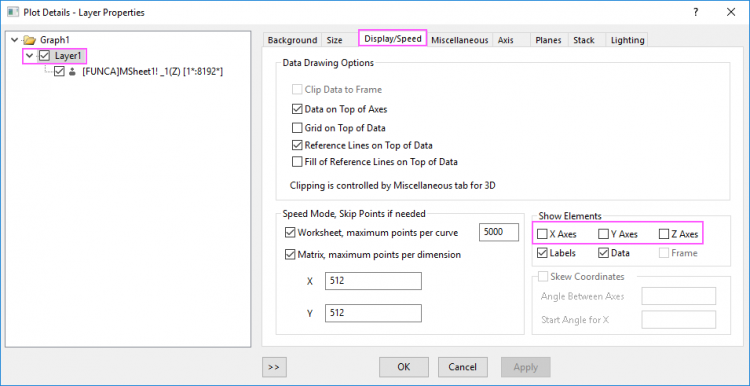
Task: Open the Miscellaneous tab
Action: [460, 40]
